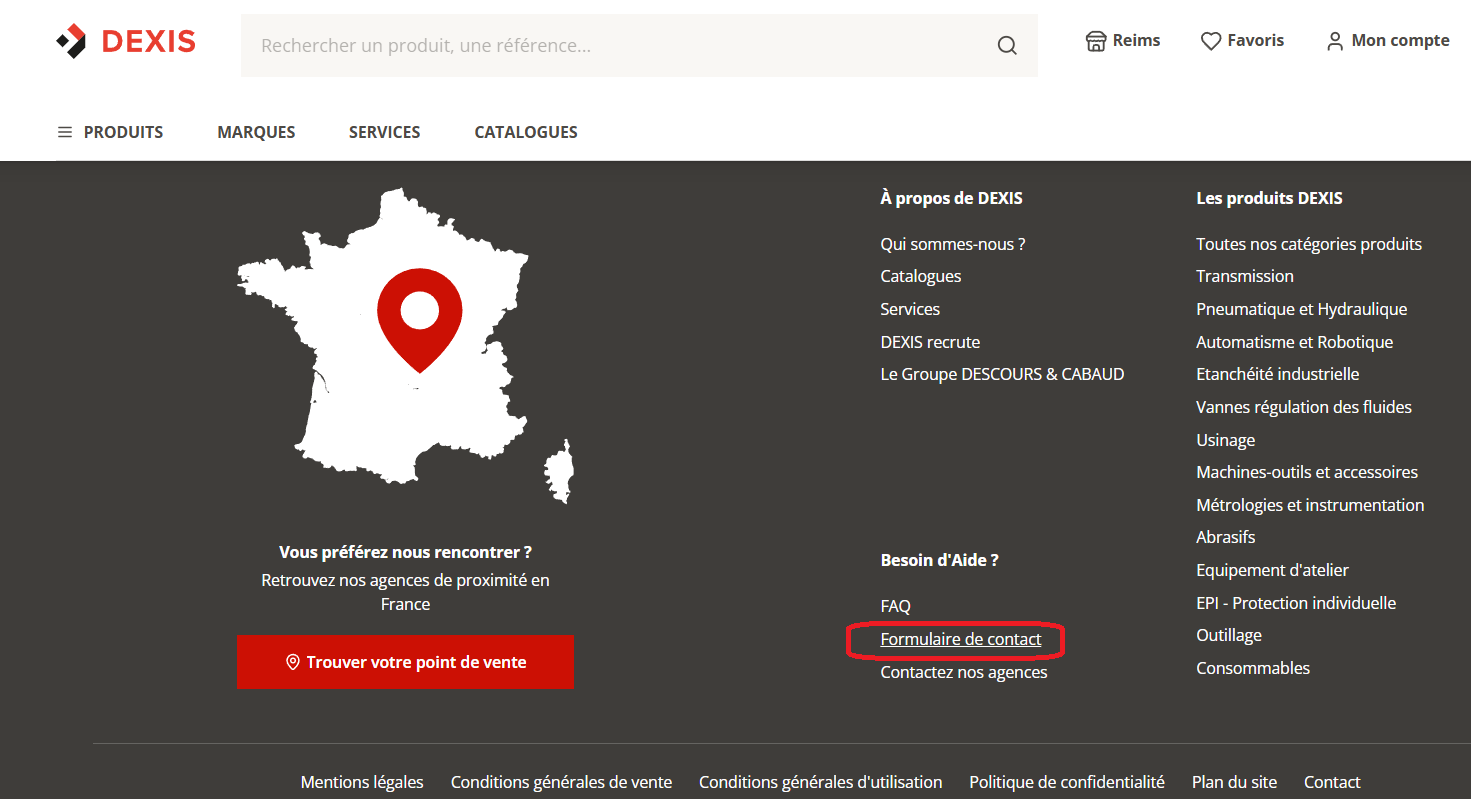Open Contactez nos agences link

[x=964, y=672]
